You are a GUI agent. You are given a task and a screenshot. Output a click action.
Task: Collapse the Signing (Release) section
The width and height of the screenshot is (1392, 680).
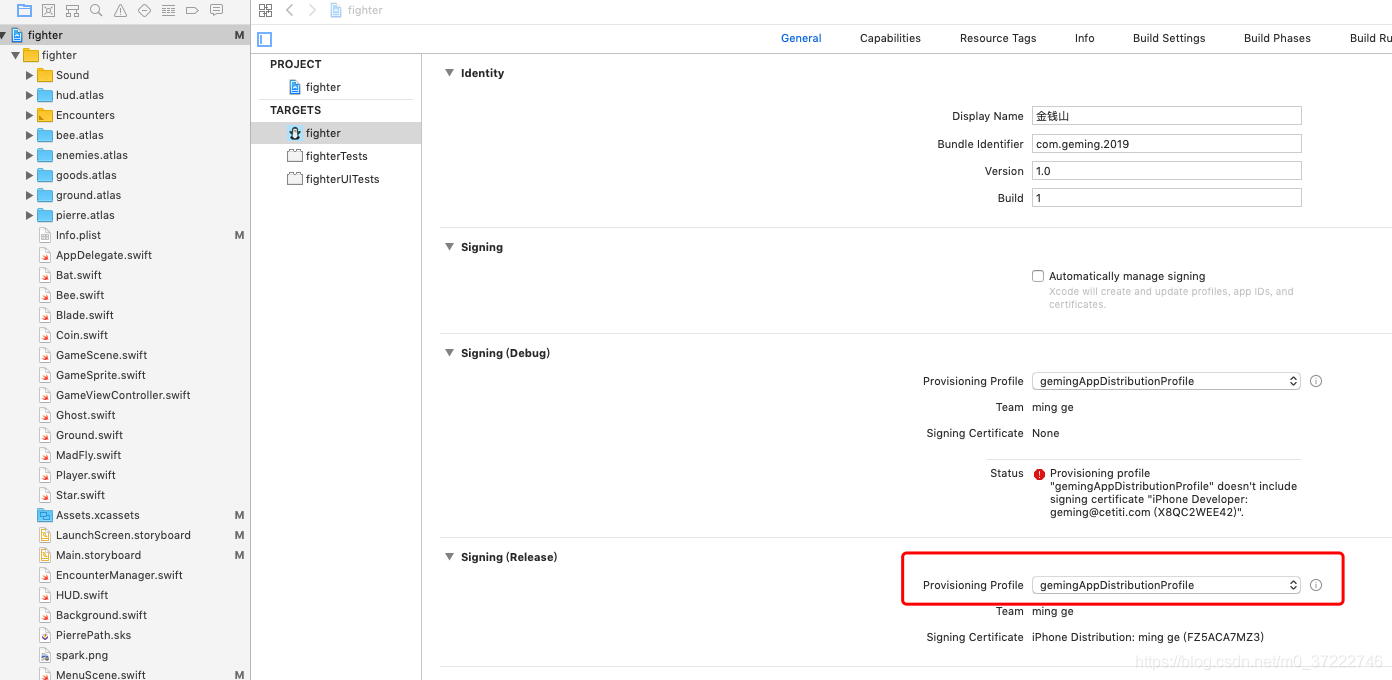pos(449,557)
